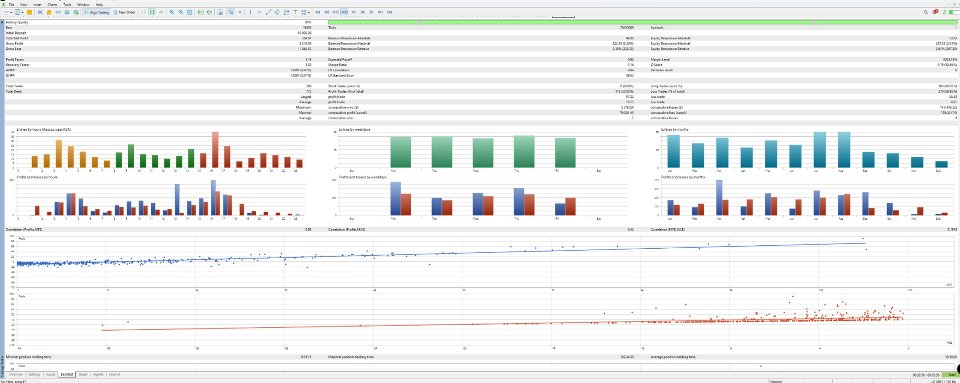Open the Help menu

99,4
